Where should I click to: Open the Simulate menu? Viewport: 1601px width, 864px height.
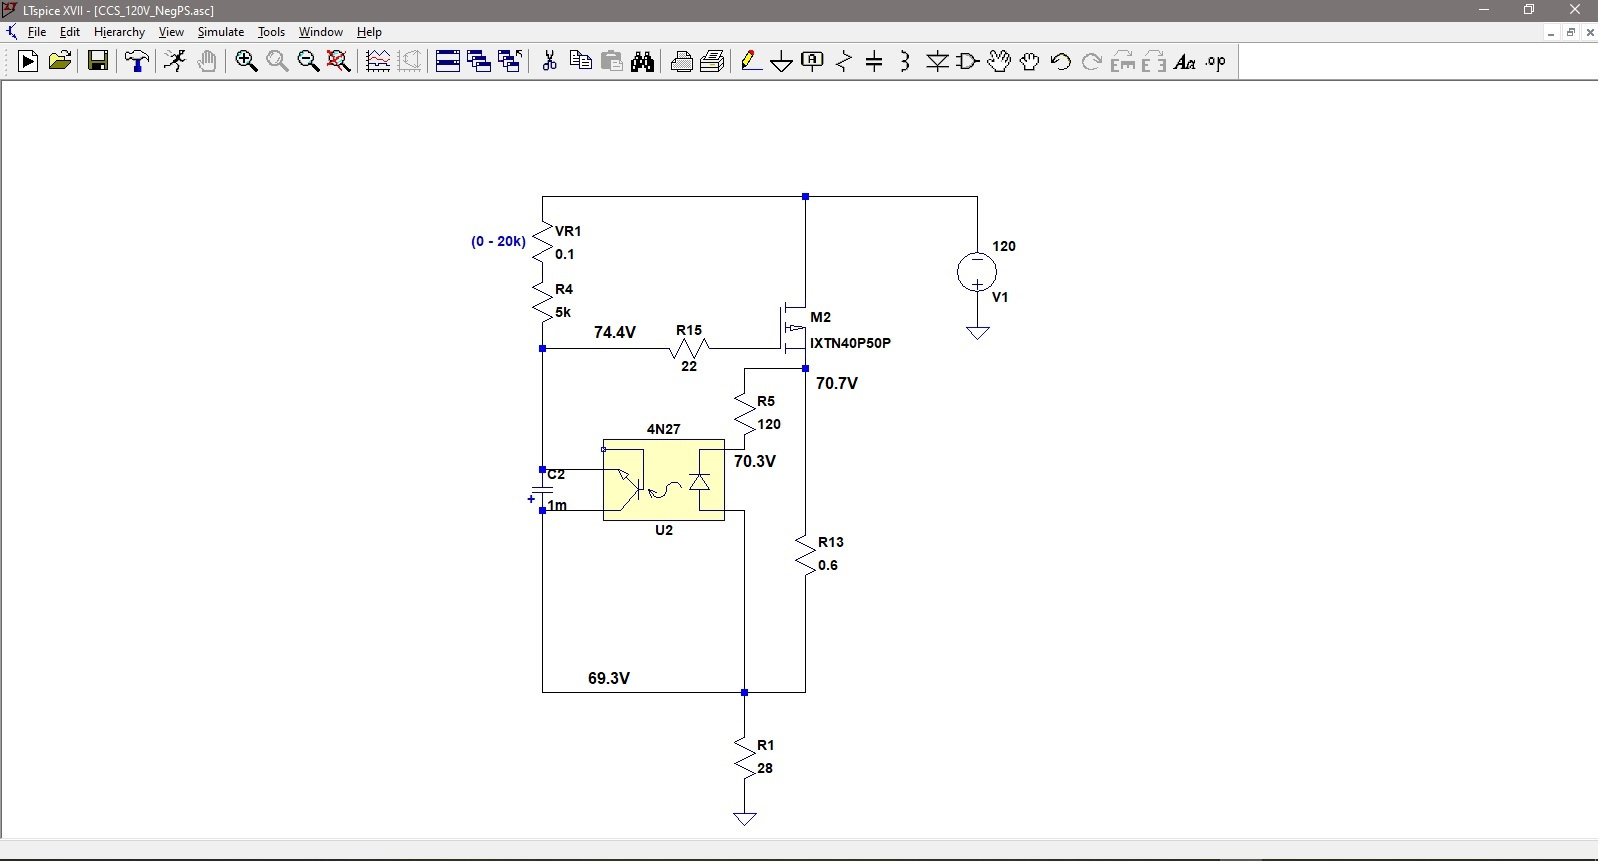point(221,32)
